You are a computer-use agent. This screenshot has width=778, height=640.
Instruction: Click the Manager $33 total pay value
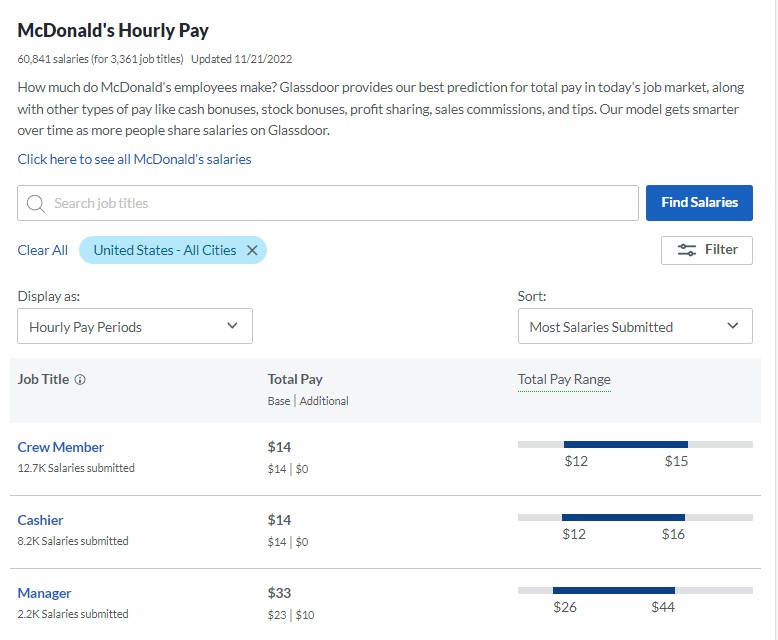click(279, 593)
